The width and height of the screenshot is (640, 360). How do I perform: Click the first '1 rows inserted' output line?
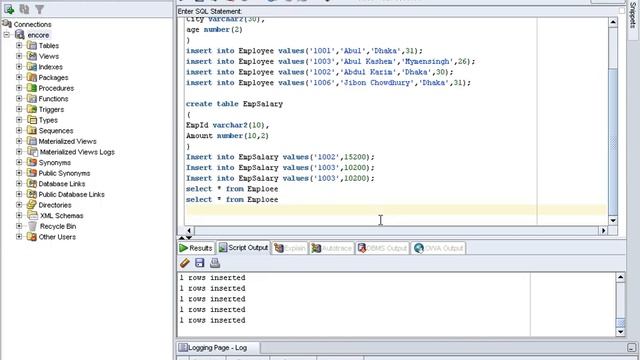click(213, 278)
